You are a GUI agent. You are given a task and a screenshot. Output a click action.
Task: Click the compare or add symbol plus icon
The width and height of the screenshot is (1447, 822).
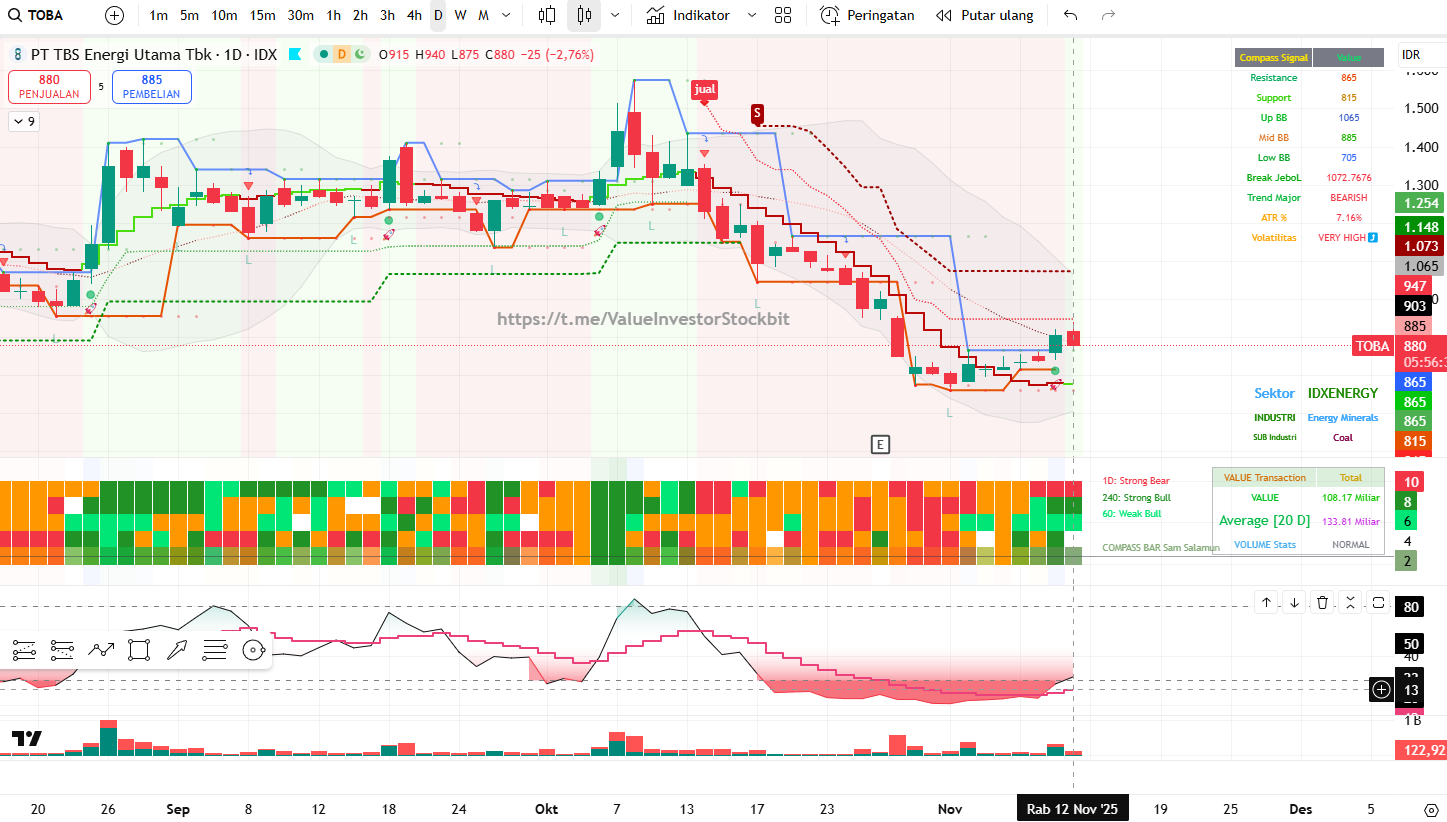[x=115, y=15]
